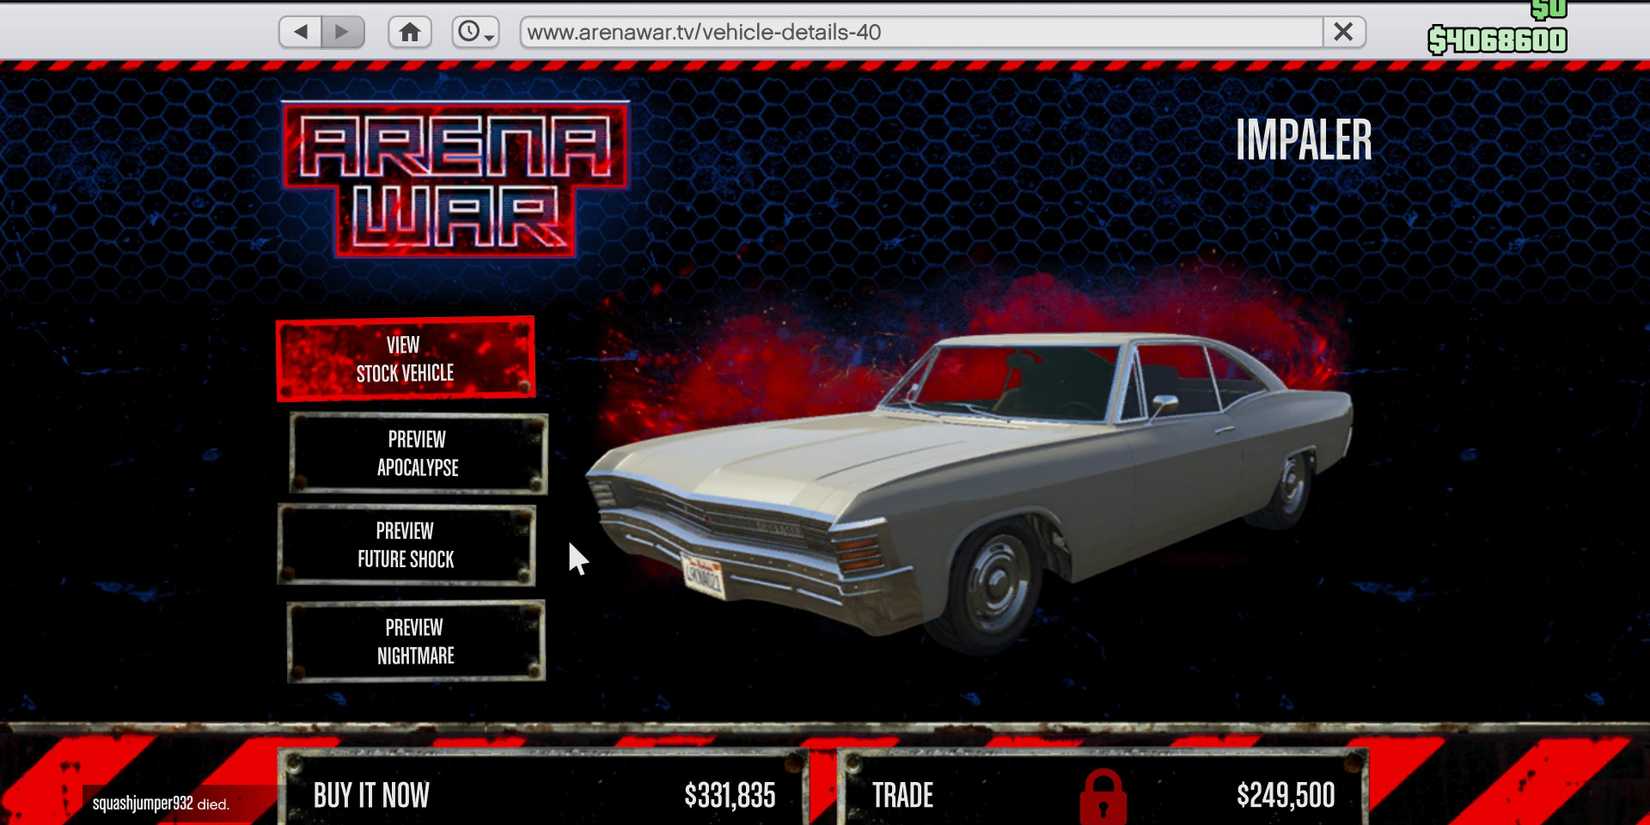The width and height of the screenshot is (1650, 825).
Task: Click the red padlock on Trade
Action: coord(1103,796)
